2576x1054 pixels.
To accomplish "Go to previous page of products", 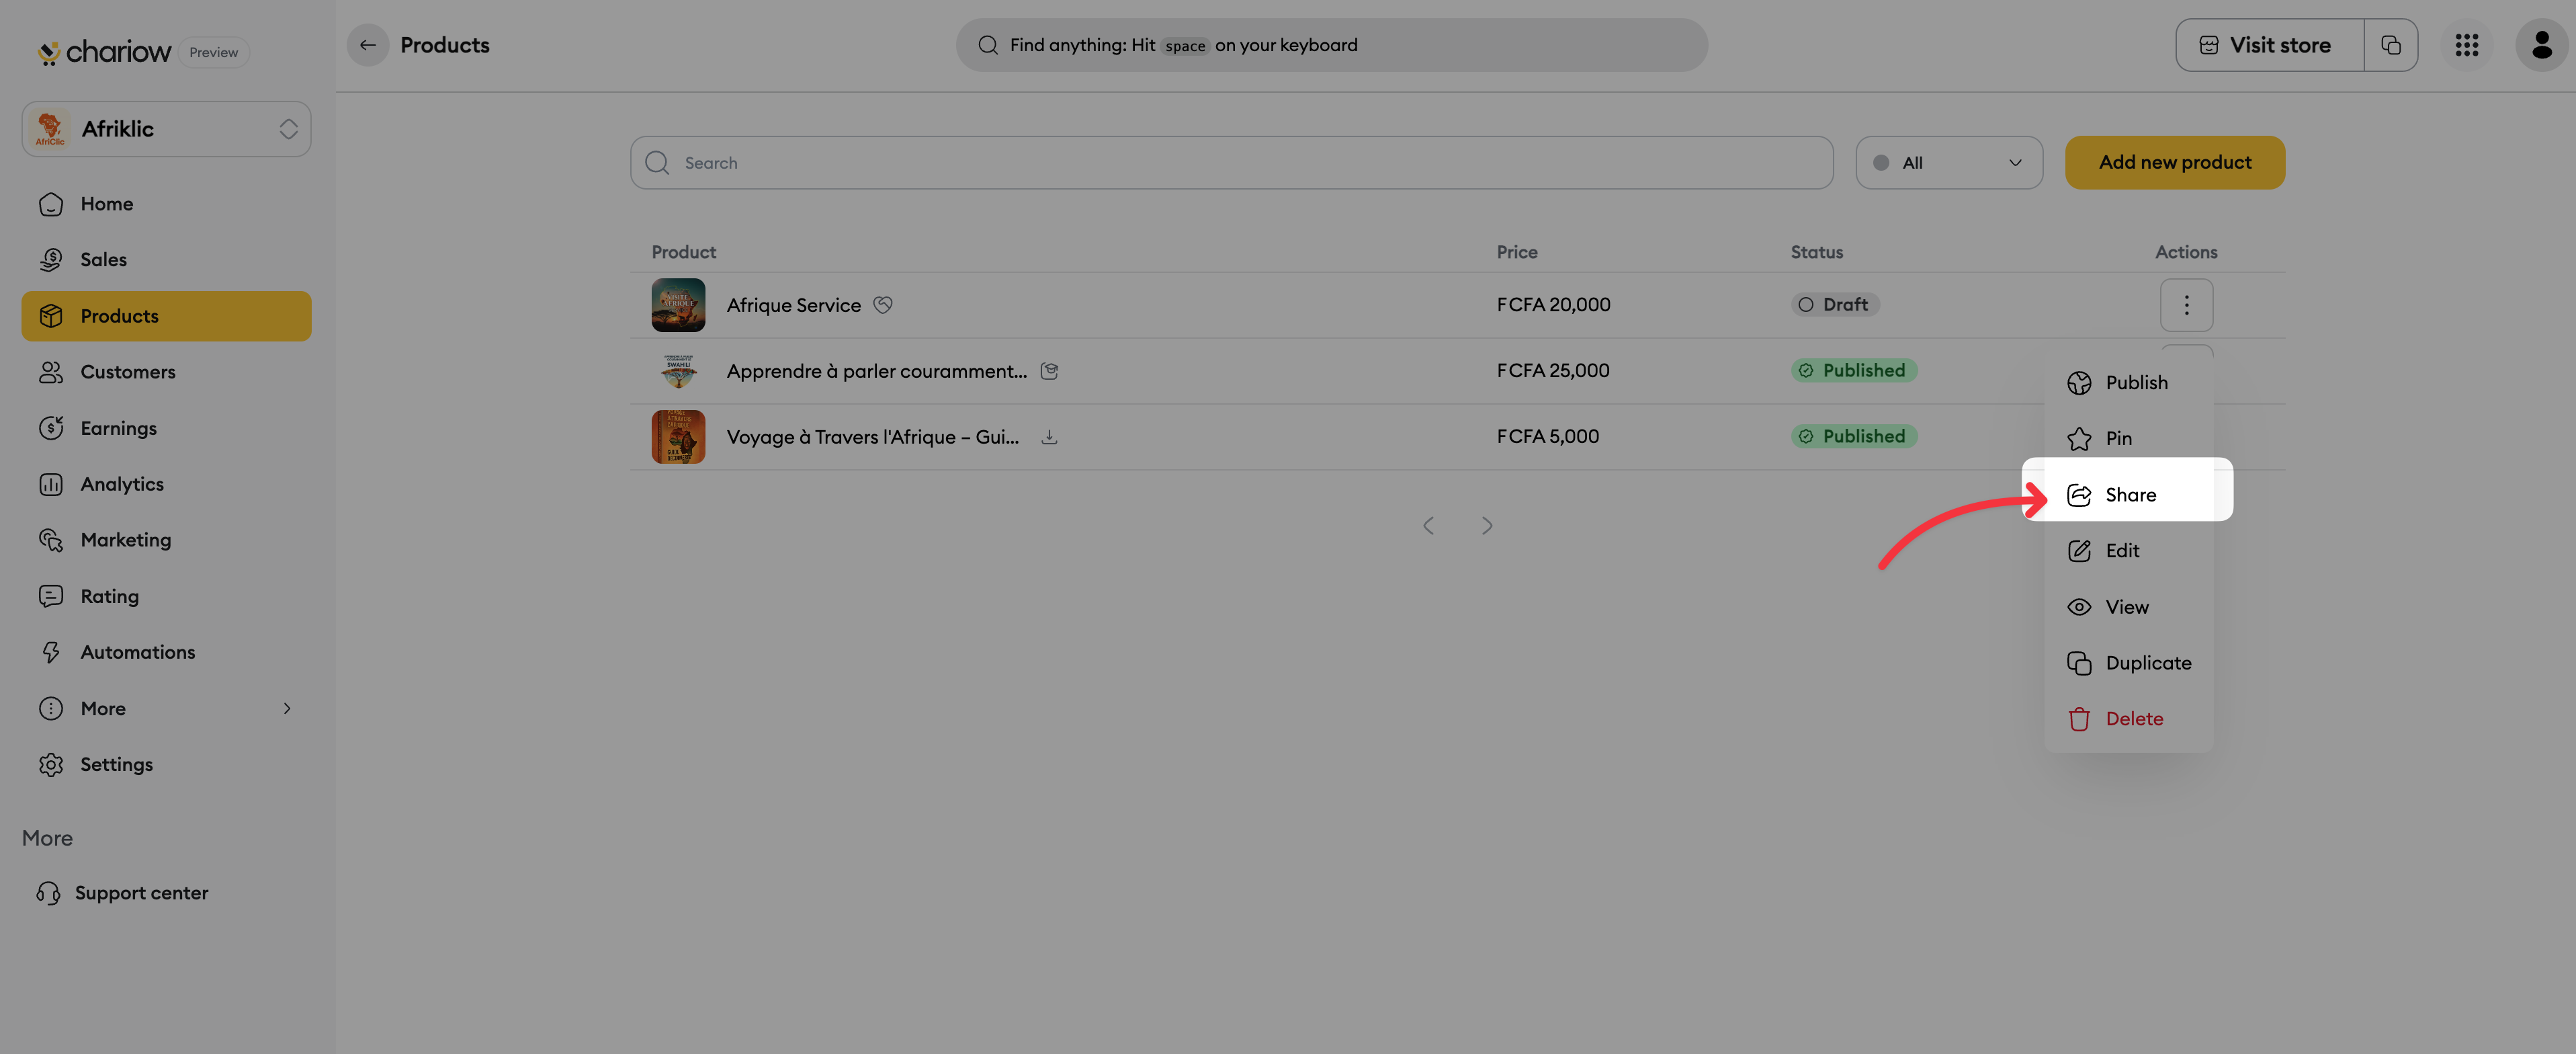I will pos(1428,526).
